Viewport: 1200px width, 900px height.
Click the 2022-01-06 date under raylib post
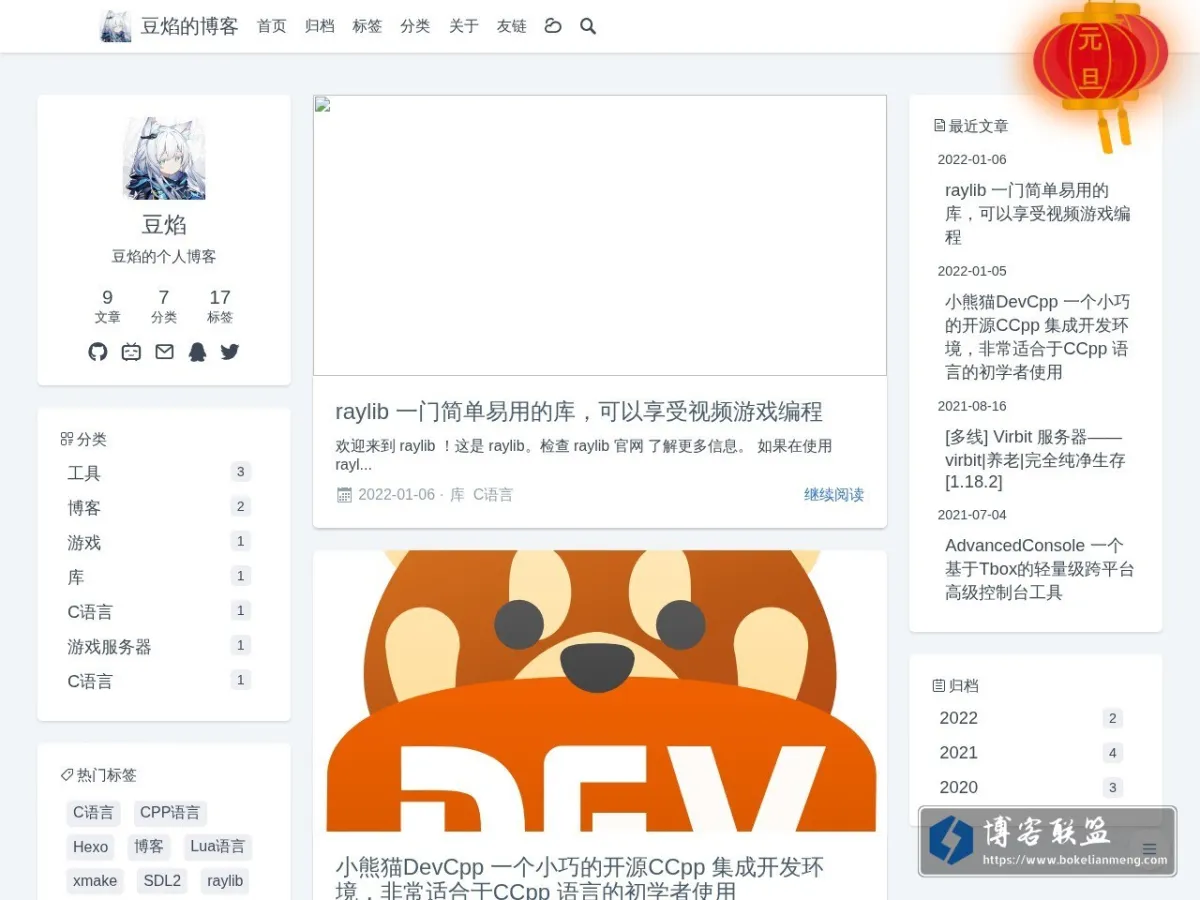point(396,494)
